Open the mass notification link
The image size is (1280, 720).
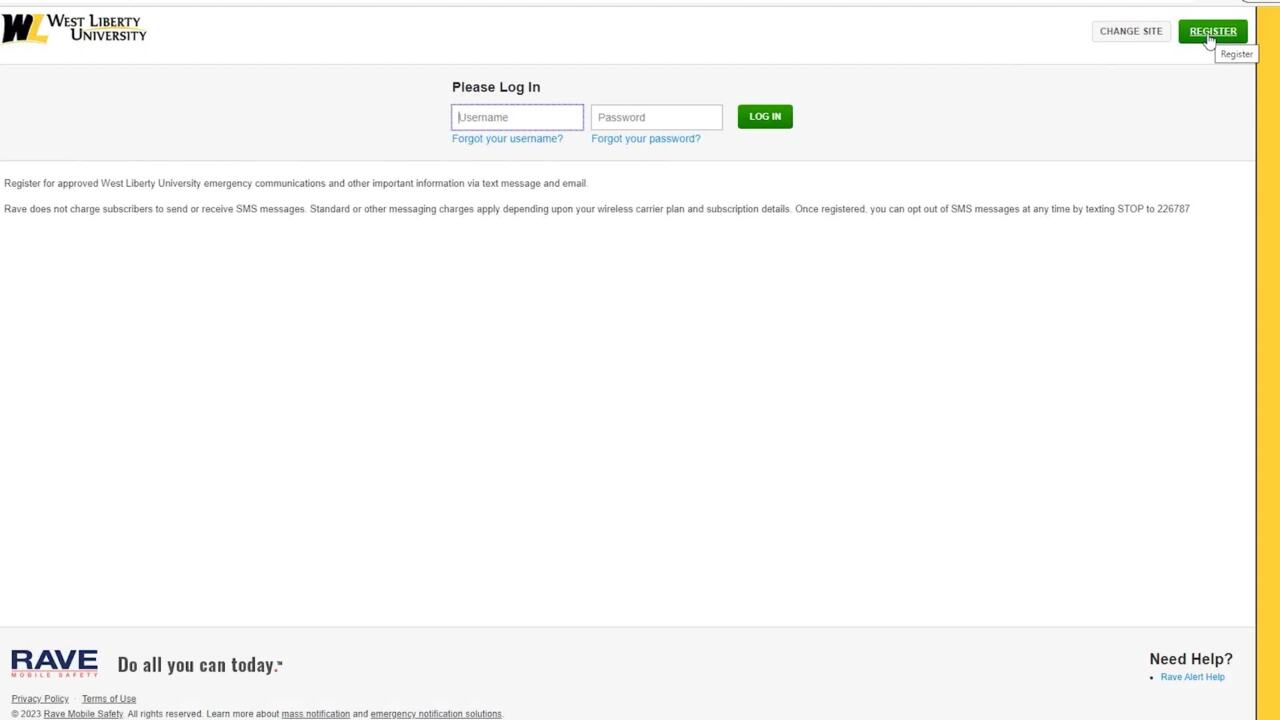[315, 714]
